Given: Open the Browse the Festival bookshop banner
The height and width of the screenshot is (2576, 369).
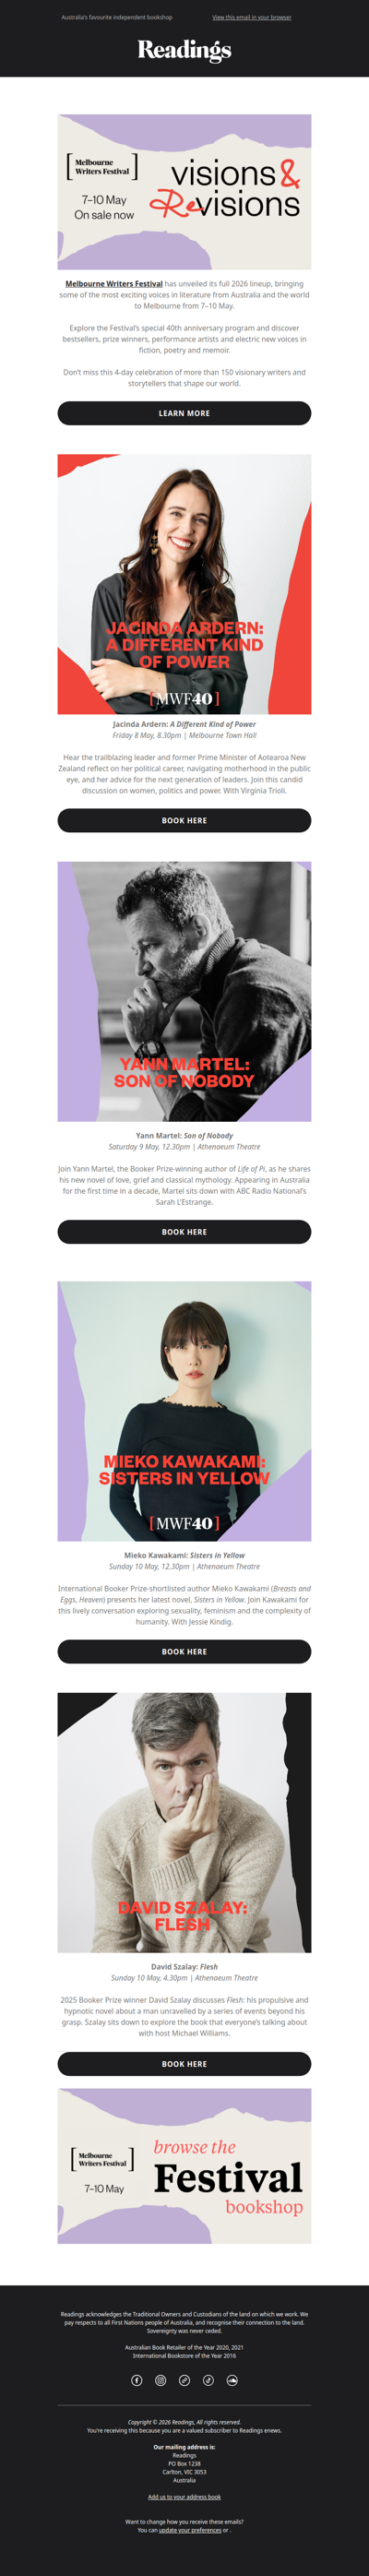Looking at the screenshot, I should [x=184, y=2166].
